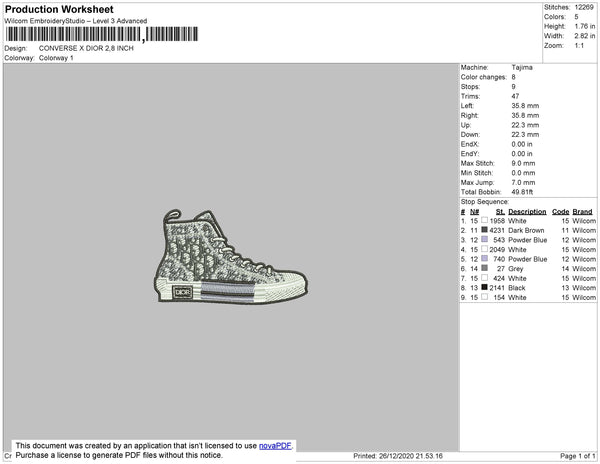The height and width of the screenshot is (464, 600).
Task: Click the Trims value '47'
Action: 515,96
